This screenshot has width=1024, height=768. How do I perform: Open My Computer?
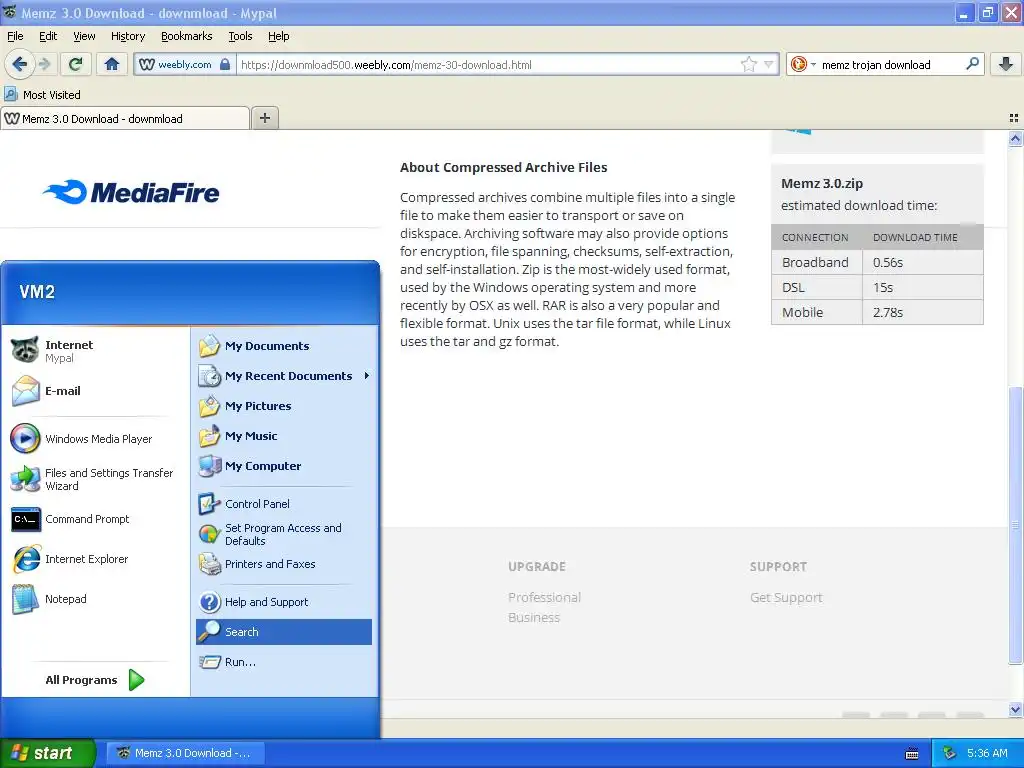click(x=283, y=466)
